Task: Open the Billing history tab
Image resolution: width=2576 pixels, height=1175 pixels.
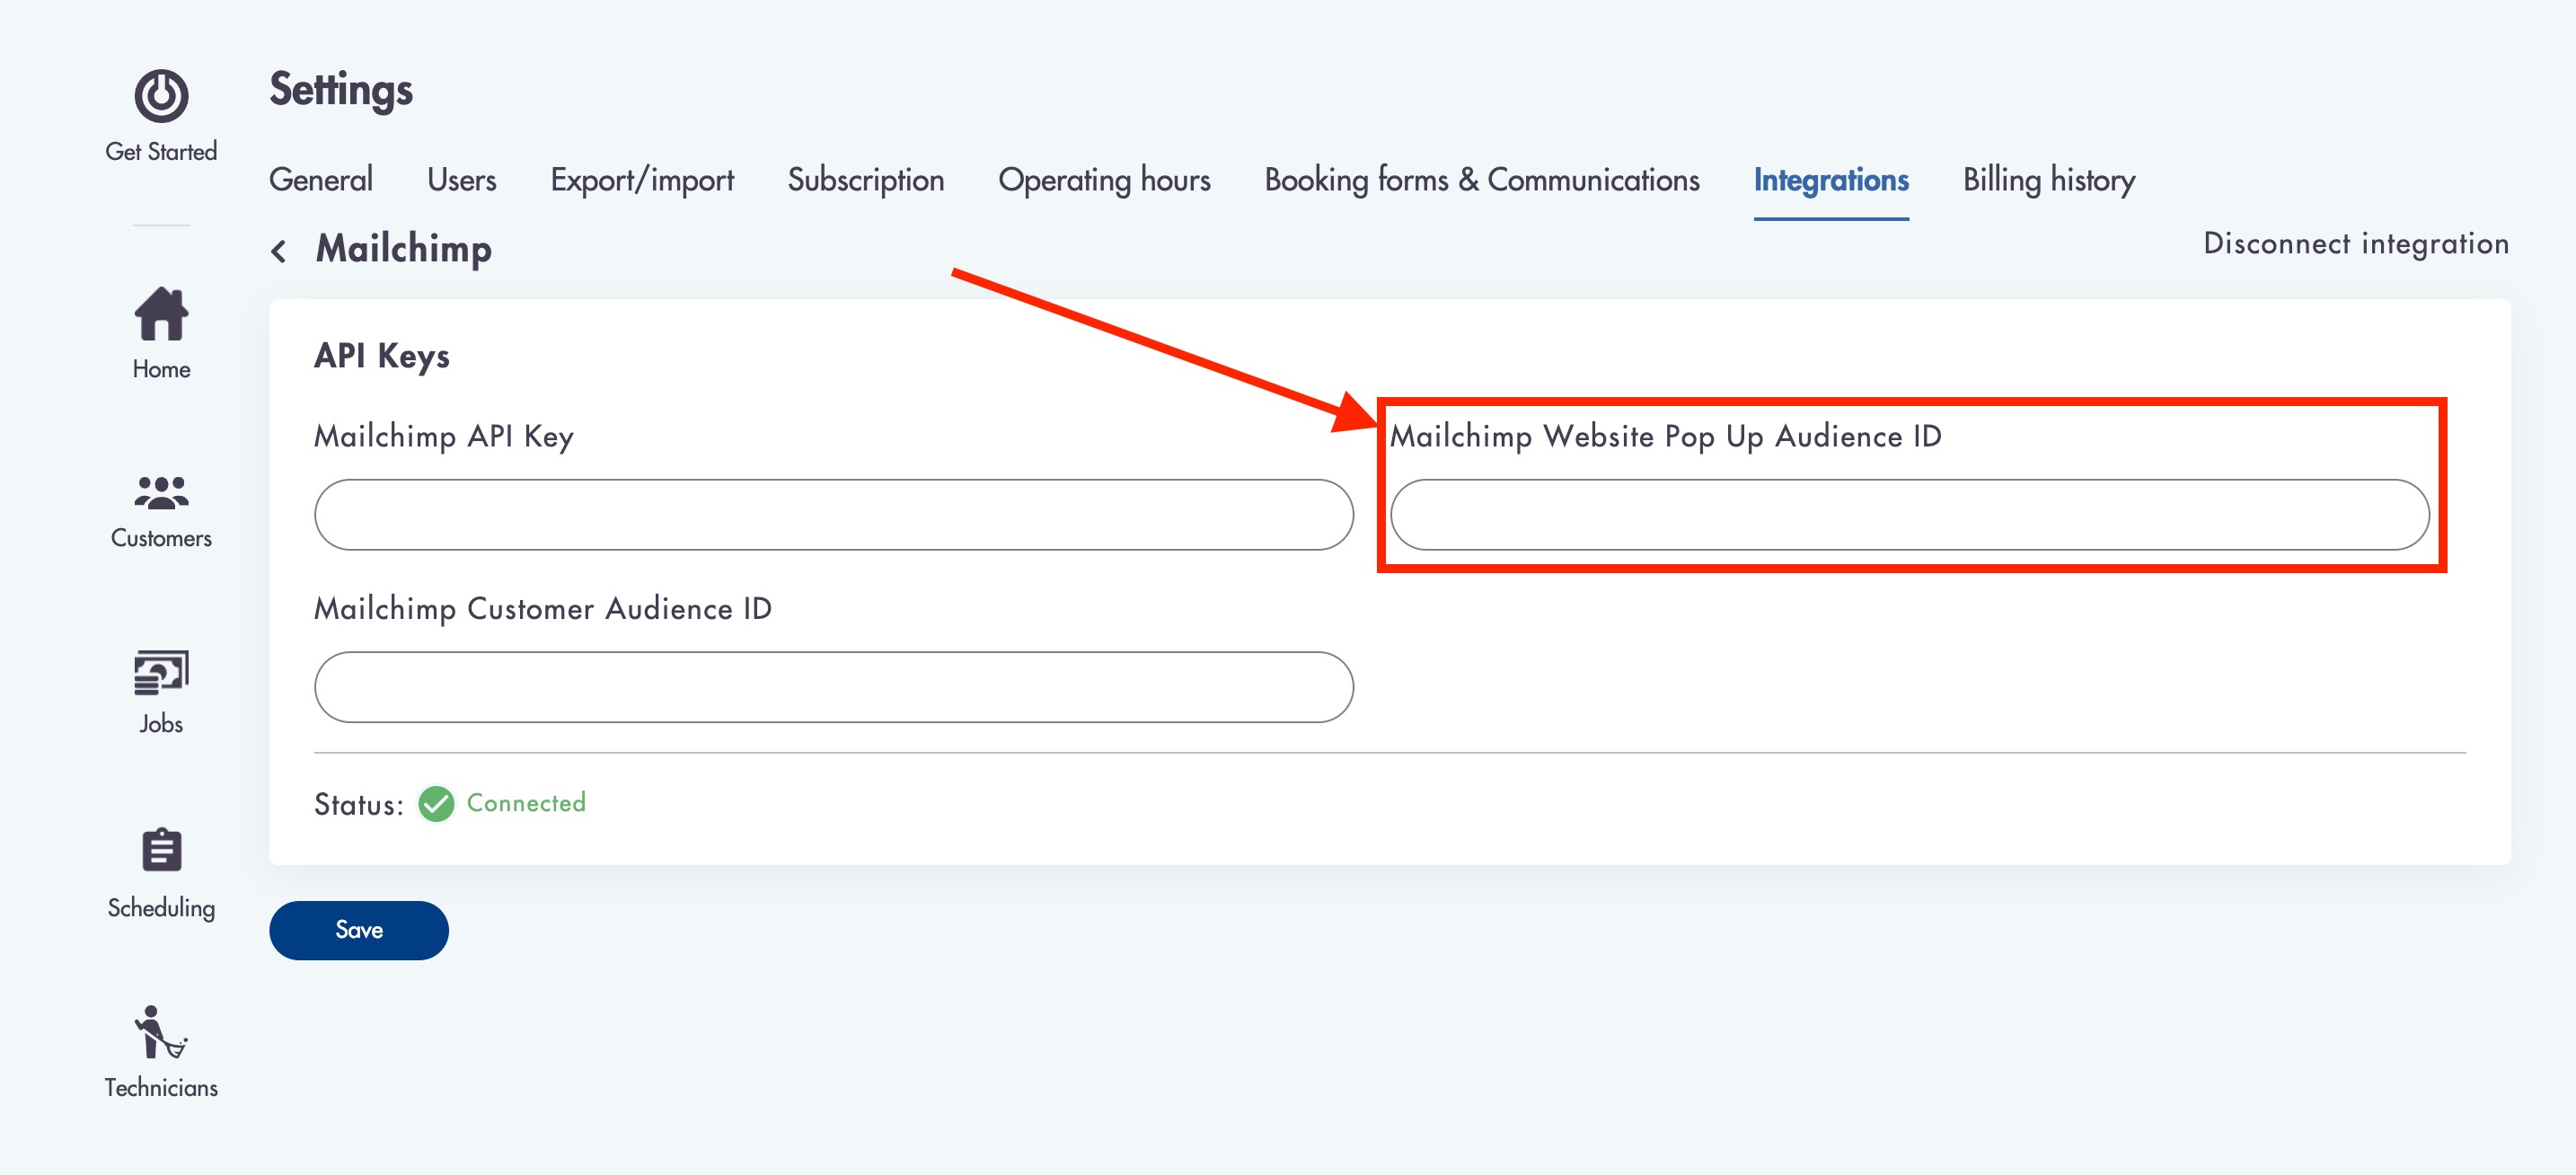Action: (x=2049, y=180)
